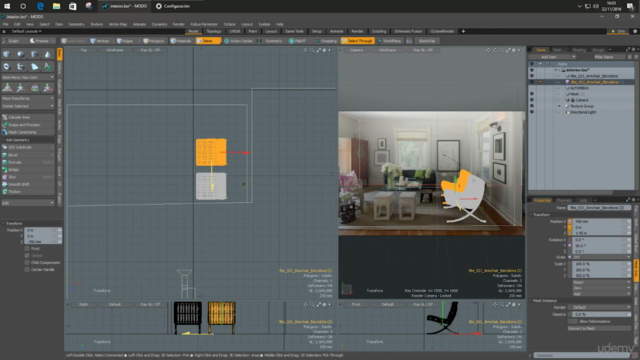
Task: Toggle visibility eye for Directional Light
Action: point(531,112)
